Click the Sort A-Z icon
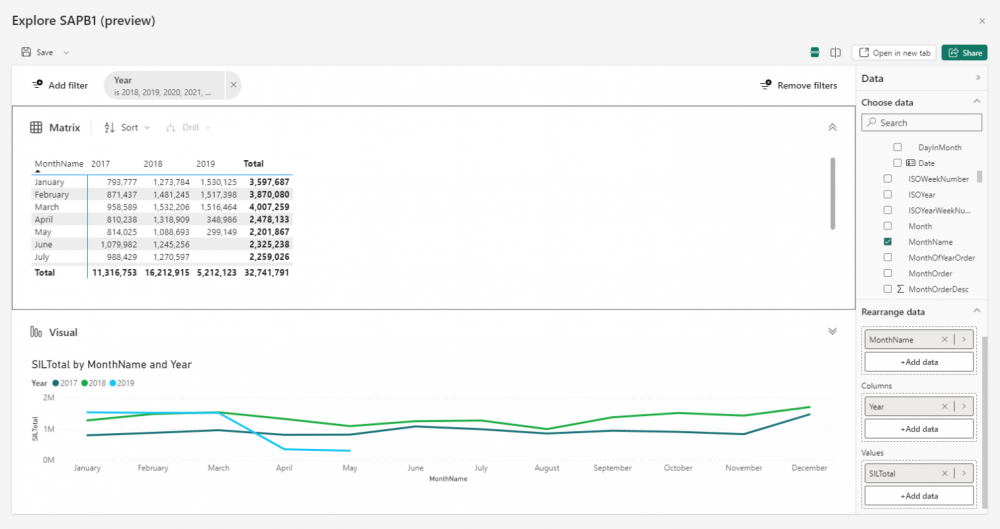Image resolution: width=1000 pixels, height=529 pixels. tap(110, 128)
